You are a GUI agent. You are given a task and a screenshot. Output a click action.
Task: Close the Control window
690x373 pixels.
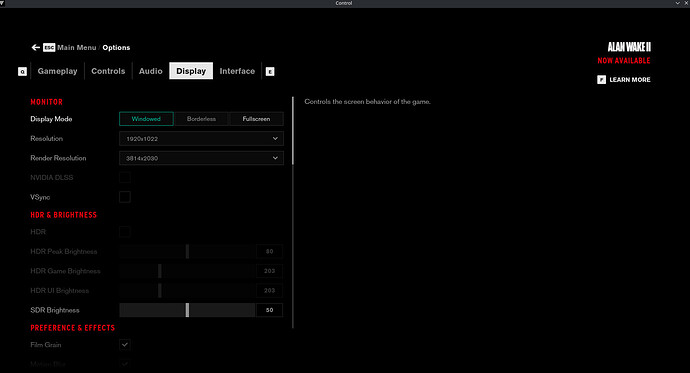(686, 3)
